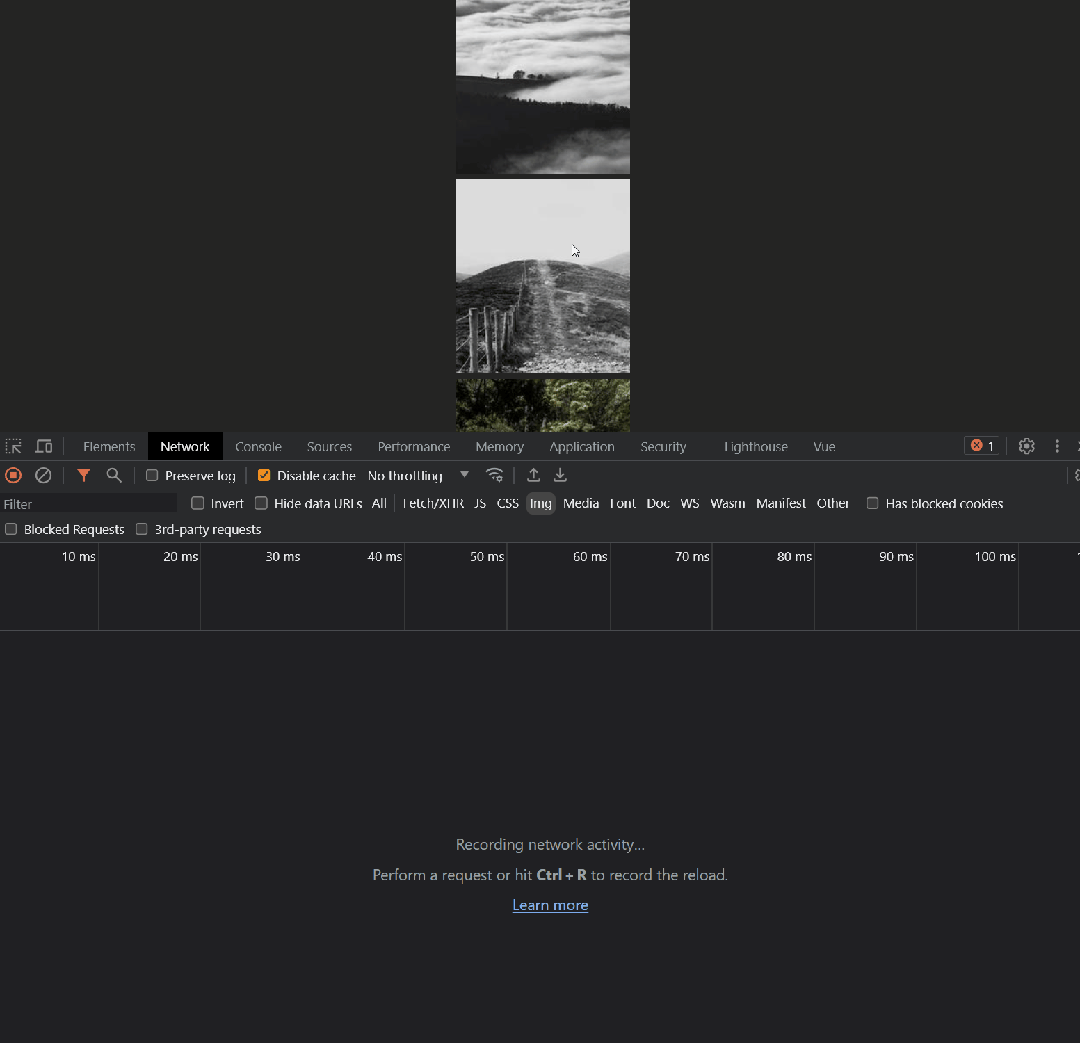Click the inspect element picker icon
Screen dimensions: 1080x1043
13,446
